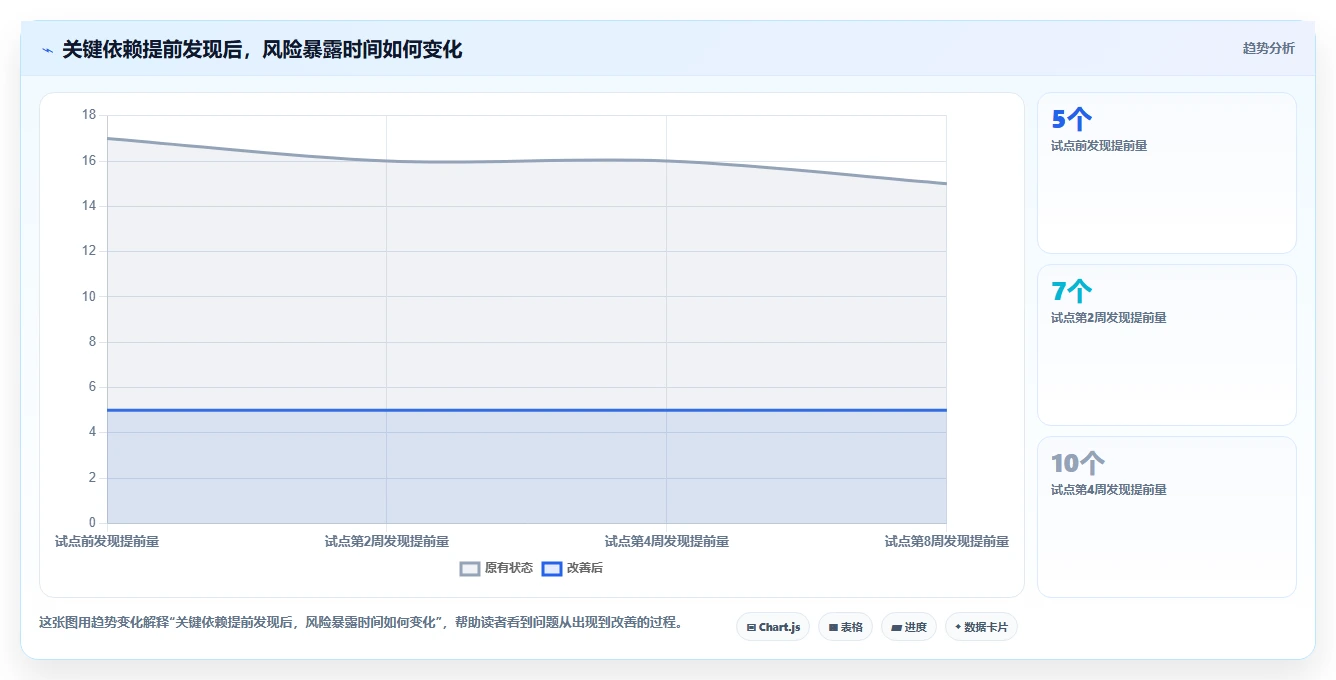Select the 10个 试点第4周发现提前量 card
The width and height of the screenshot is (1336, 680).
pos(1167,517)
